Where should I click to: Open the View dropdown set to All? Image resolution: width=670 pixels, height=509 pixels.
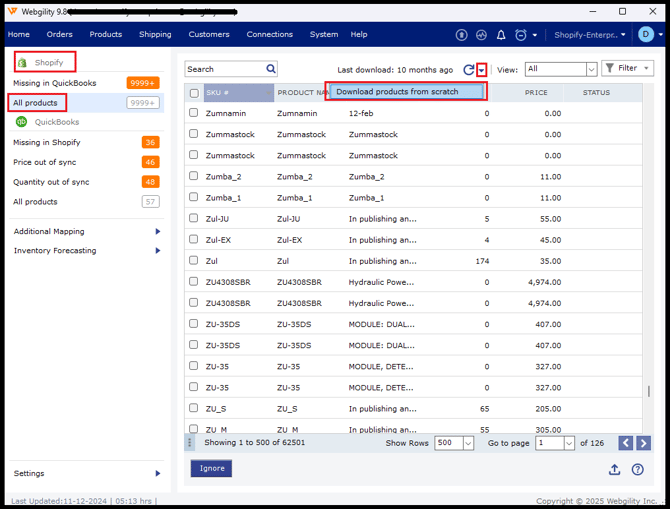561,69
